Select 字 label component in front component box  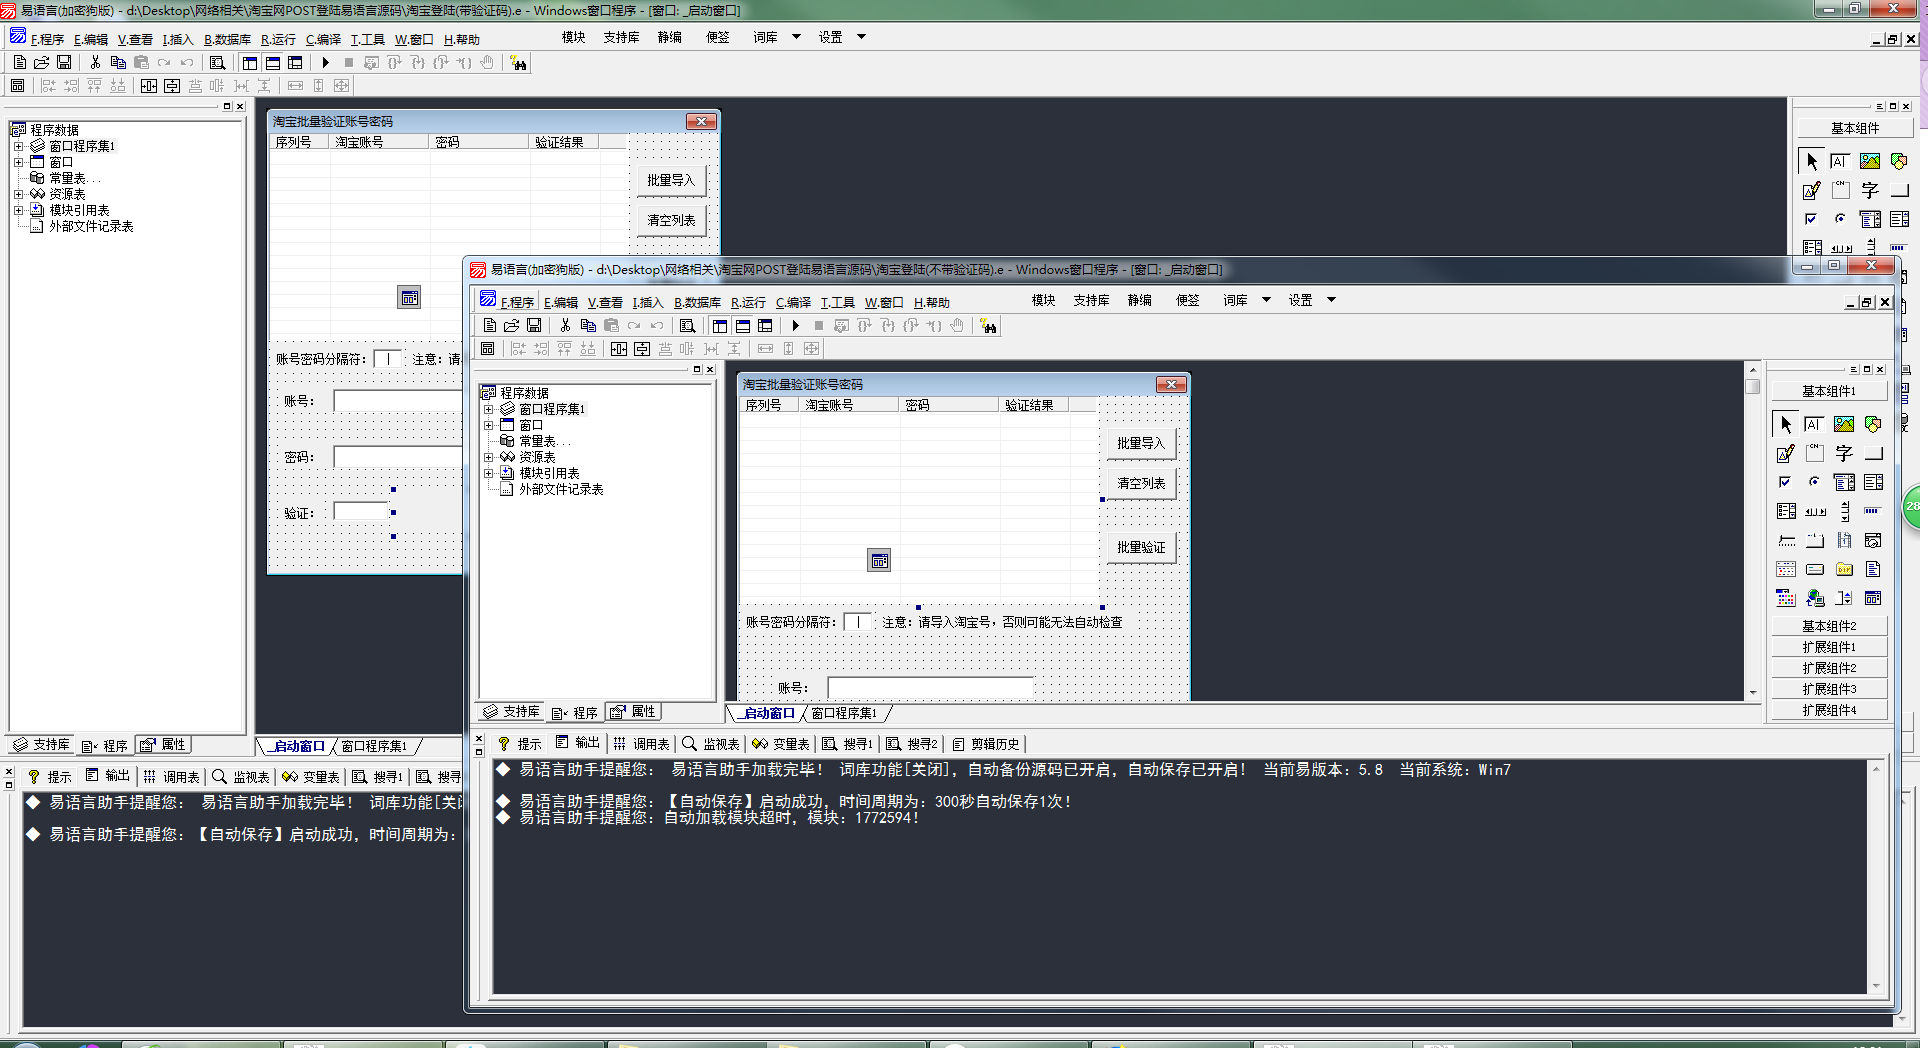1844,454
